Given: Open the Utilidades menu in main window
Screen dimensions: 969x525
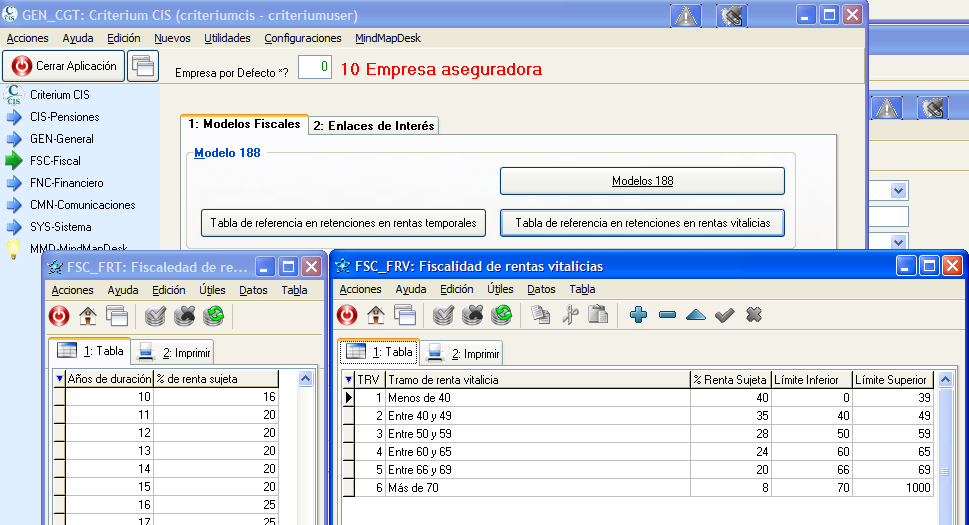Looking at the screenshot, I should [x=227, y=38].
